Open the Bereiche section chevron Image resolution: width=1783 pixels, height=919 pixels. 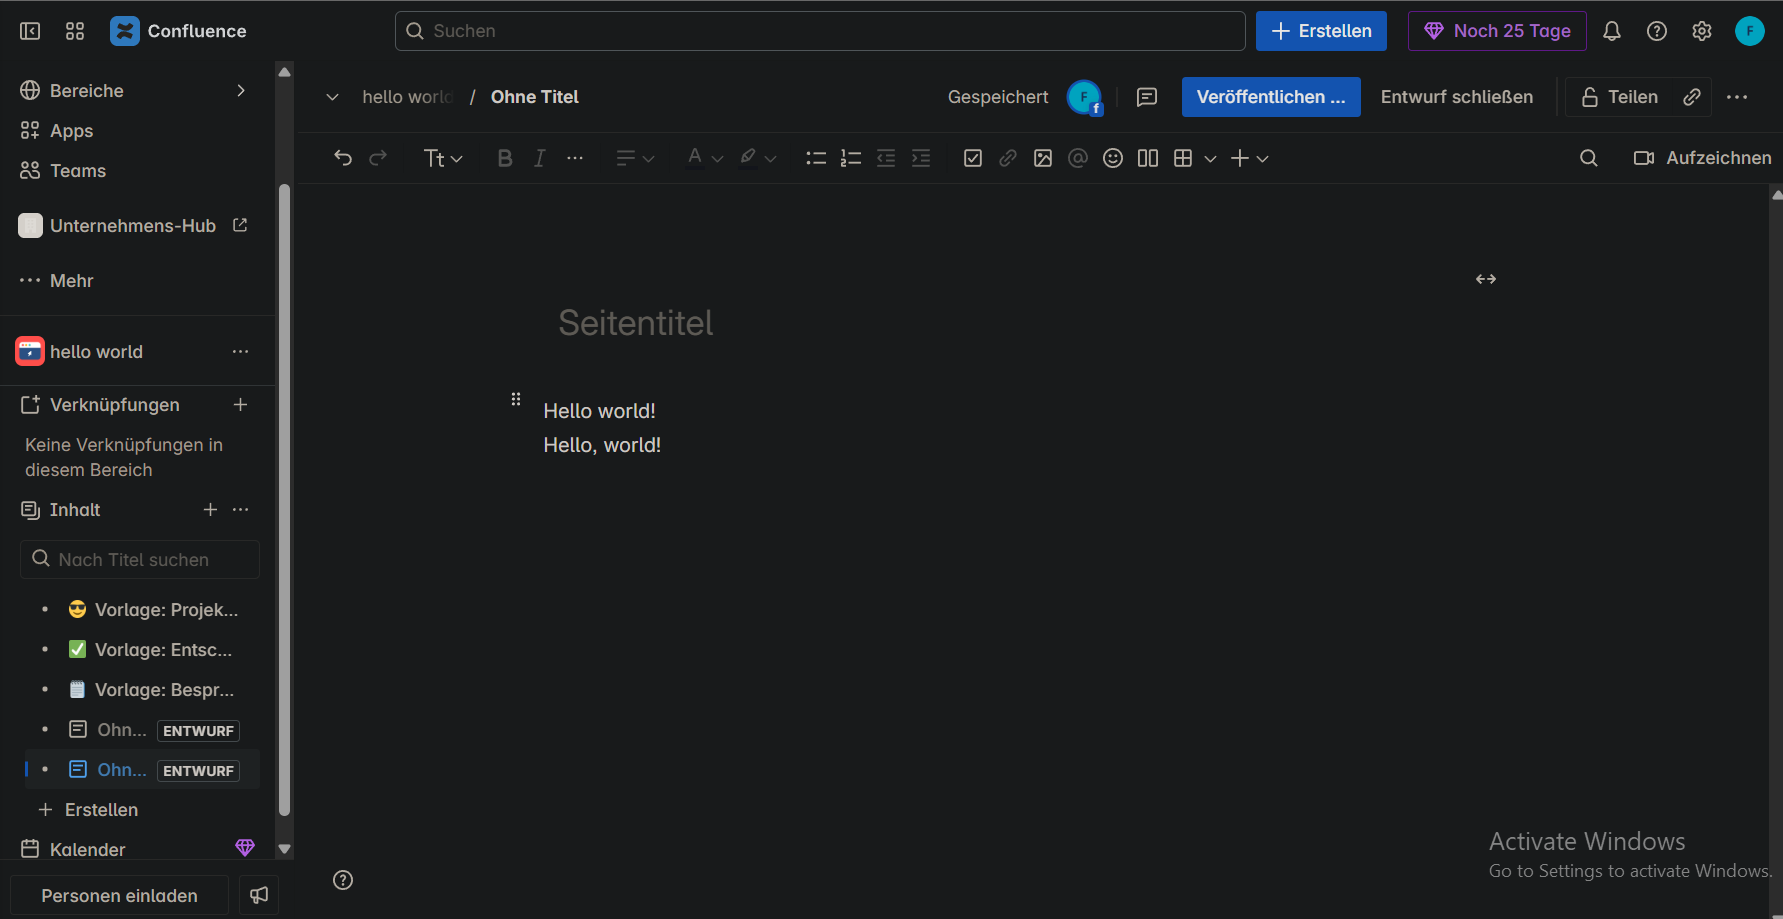pyautogui.click(x=240, y=90)
